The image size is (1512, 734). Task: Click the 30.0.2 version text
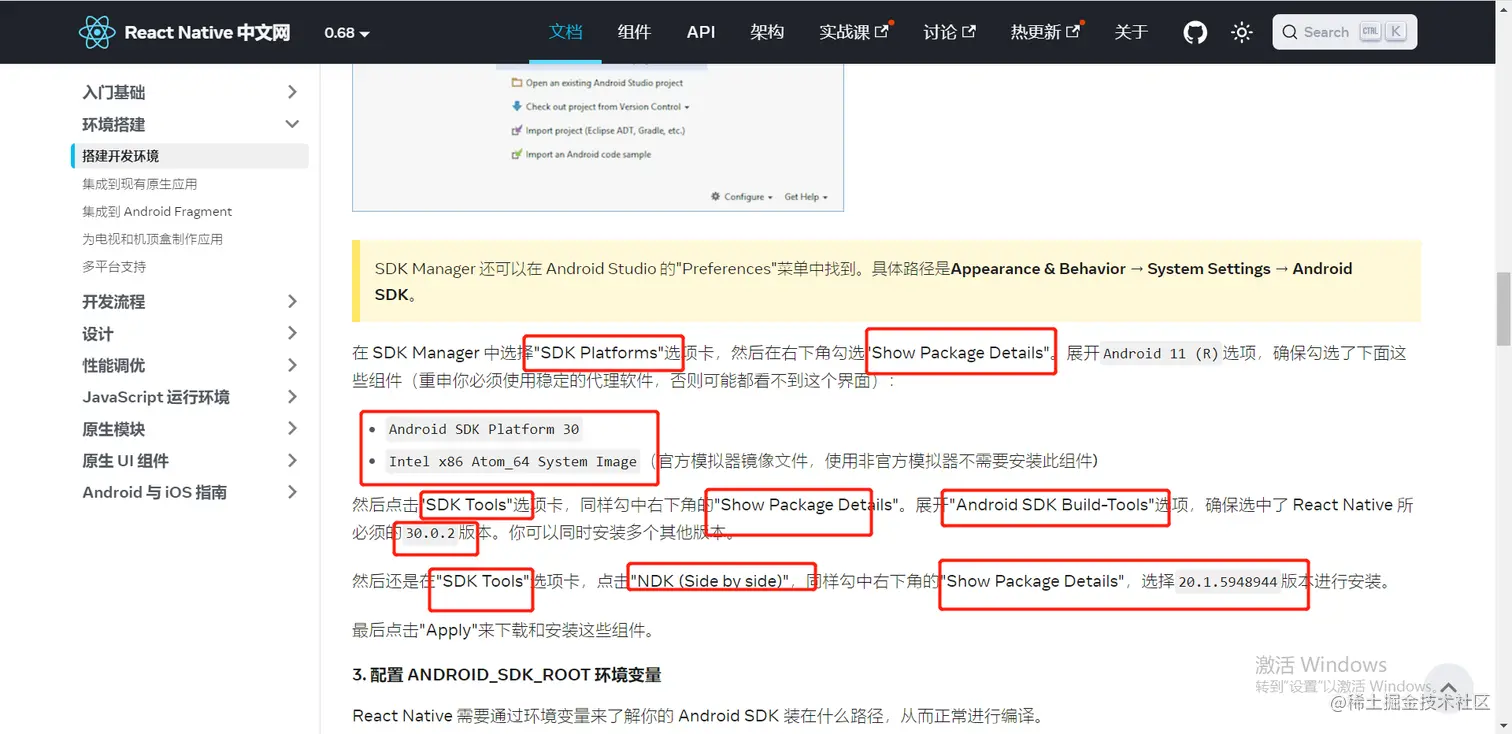(430, 533)
